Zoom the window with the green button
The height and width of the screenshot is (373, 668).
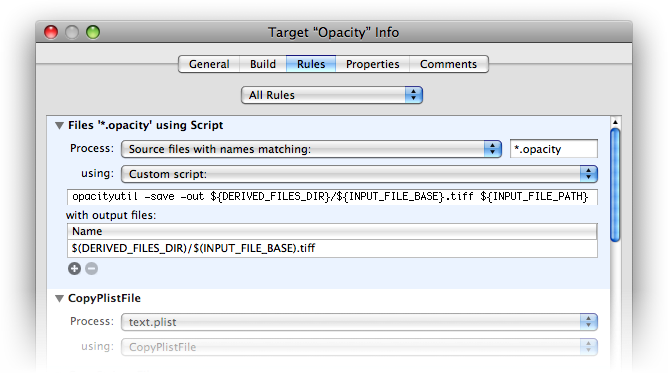(93, 32)
